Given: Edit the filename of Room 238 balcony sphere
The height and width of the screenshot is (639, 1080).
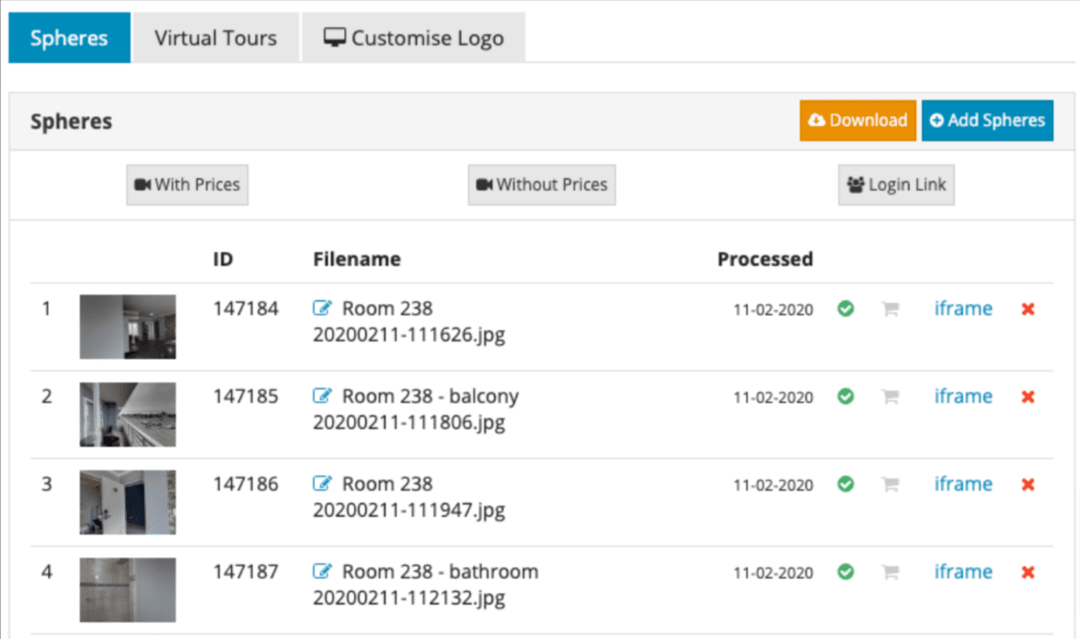Looking at the screenshot, I should click(x=322, y=395).
